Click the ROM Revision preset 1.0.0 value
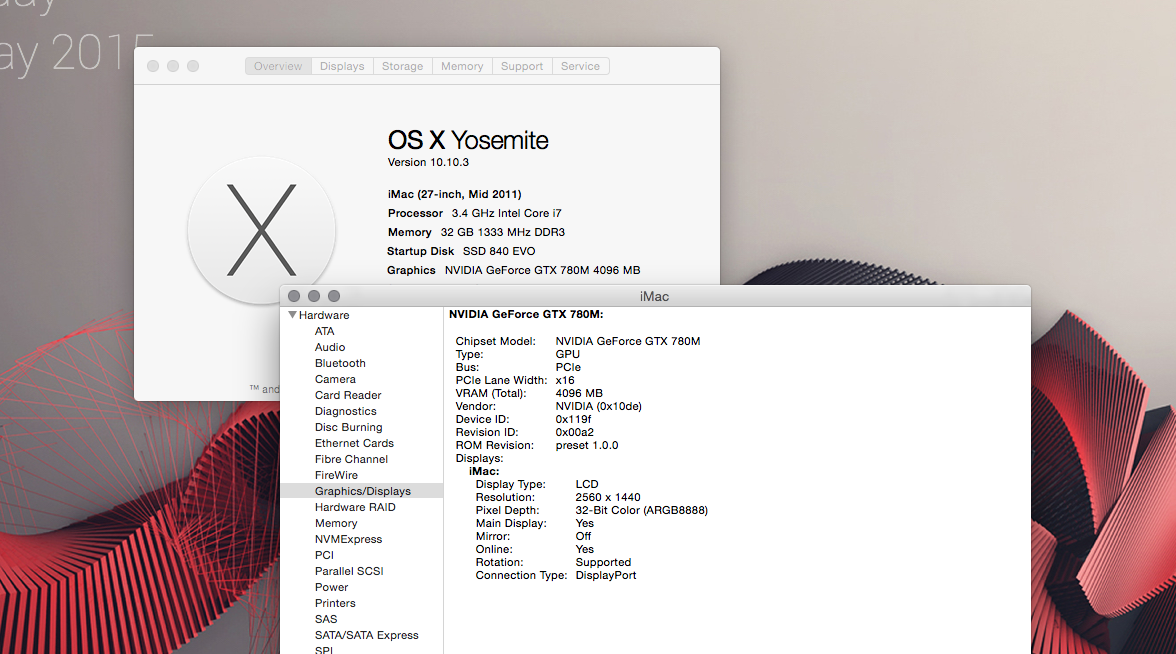Screen dimensions: 1176x654 (586, 446)
